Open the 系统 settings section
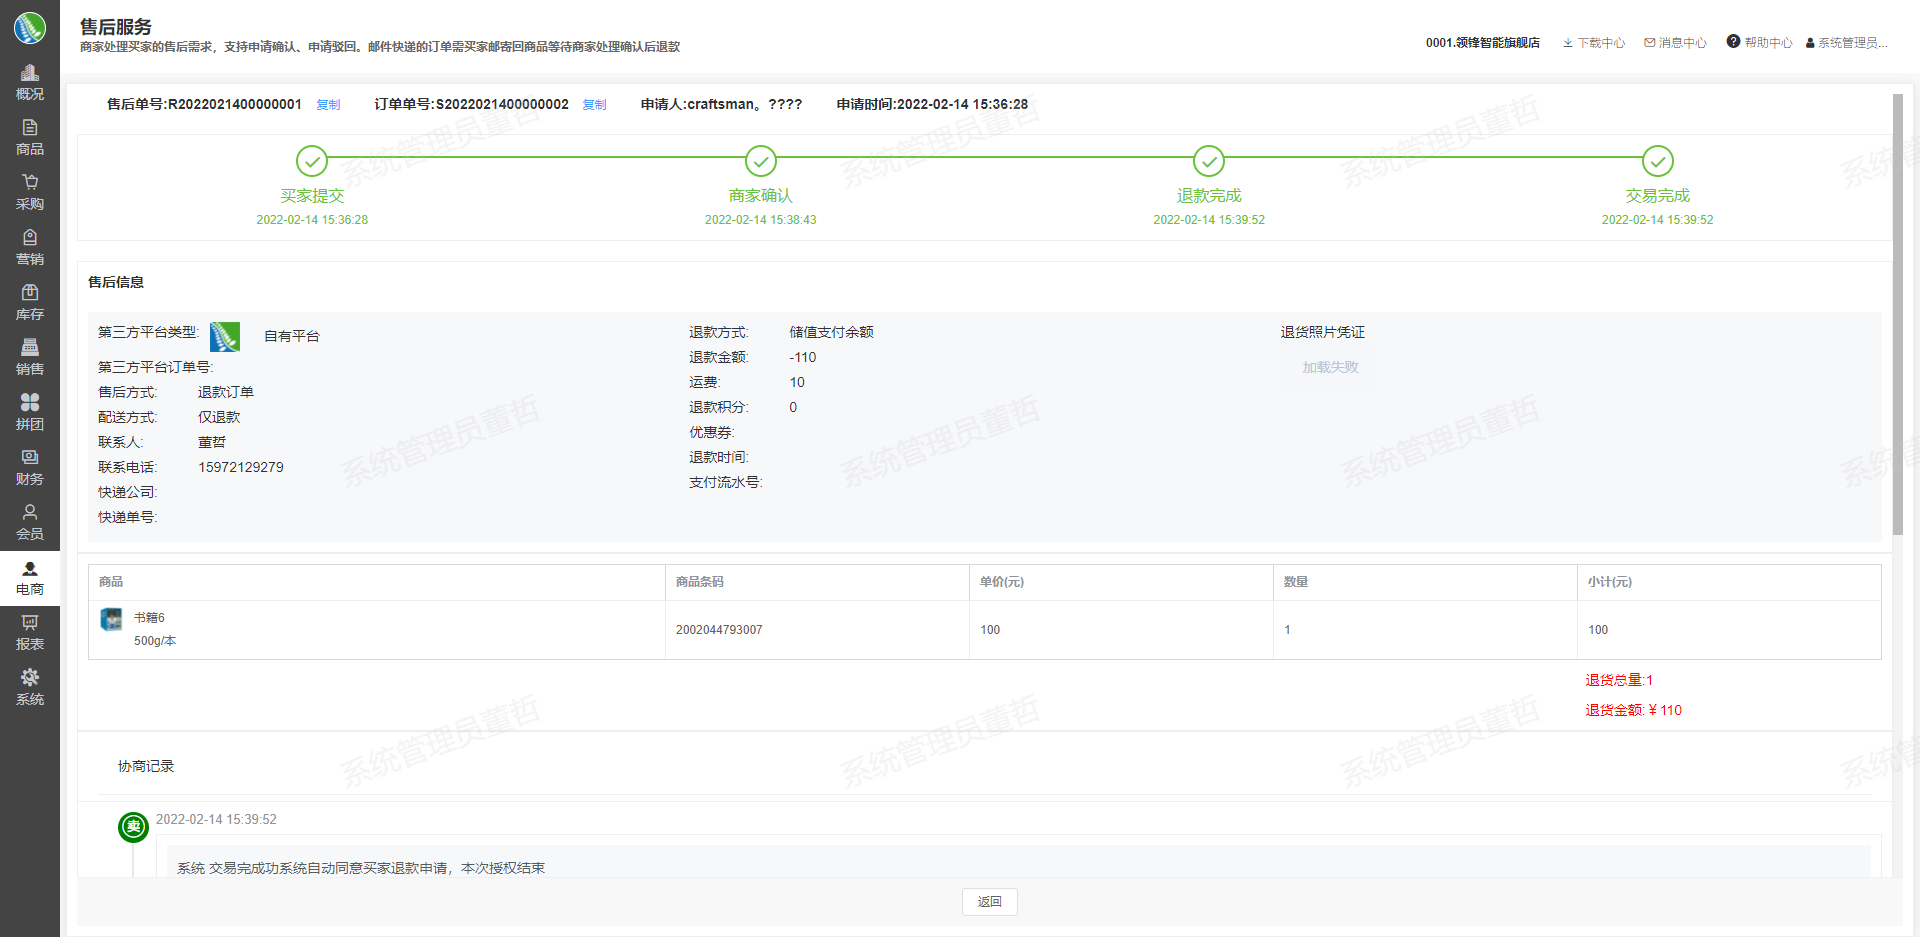Viewport: 1920px width, 937px height. pos(30,688)
